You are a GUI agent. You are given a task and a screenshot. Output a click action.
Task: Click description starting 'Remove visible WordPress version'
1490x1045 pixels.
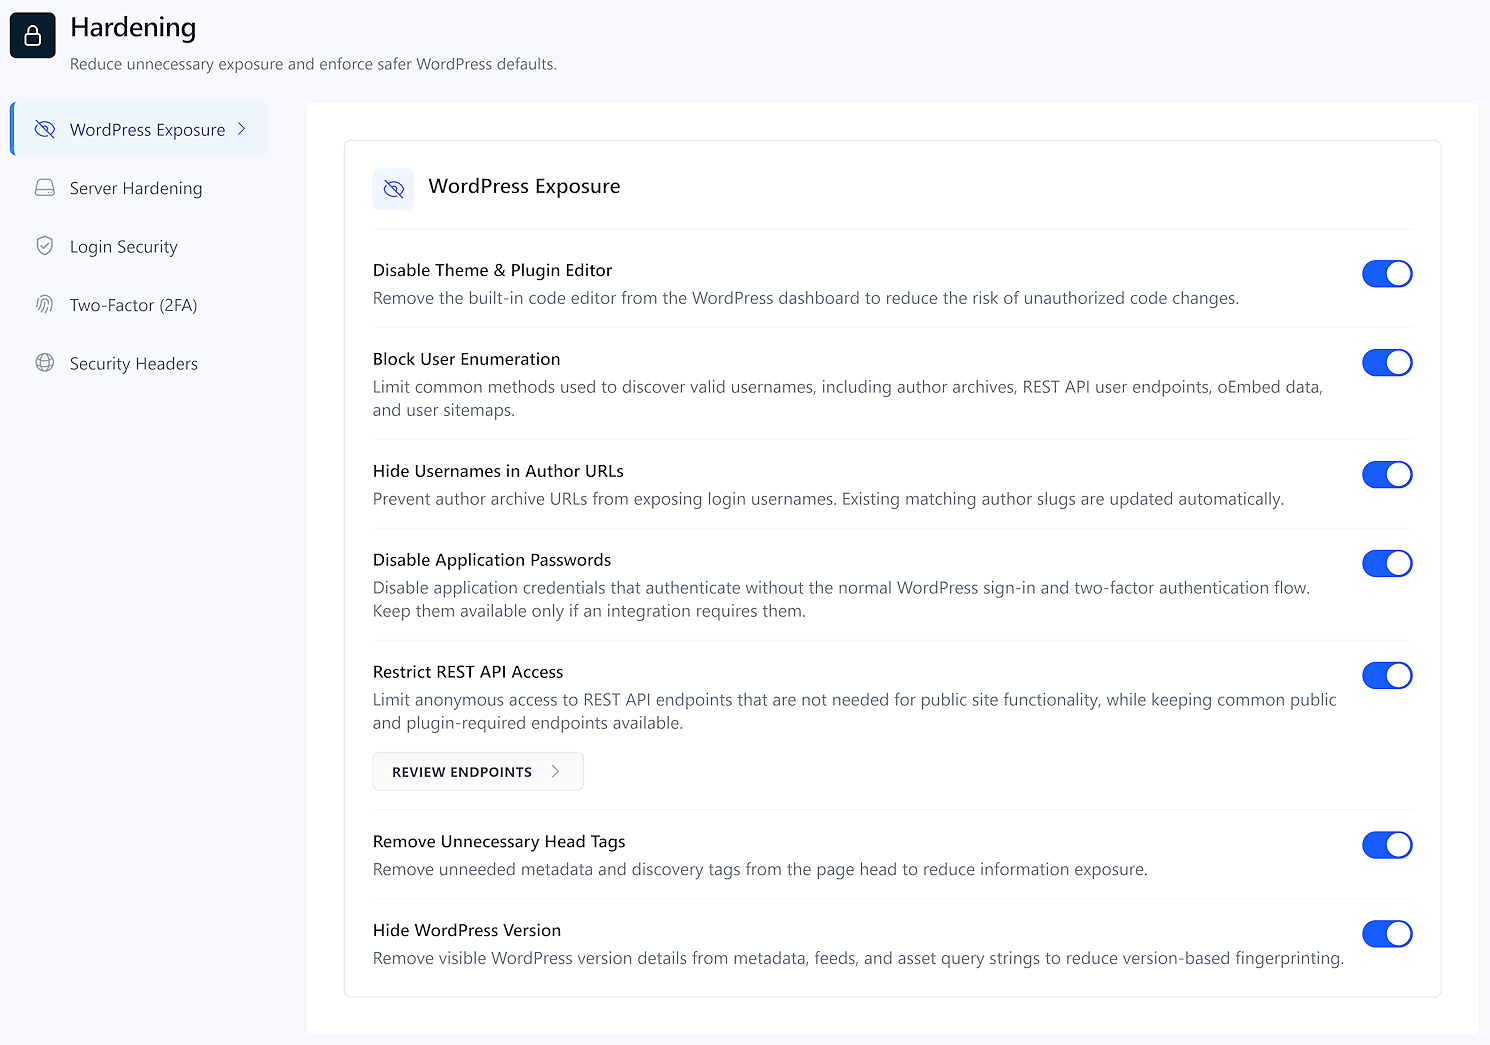[x=858, y=958]
